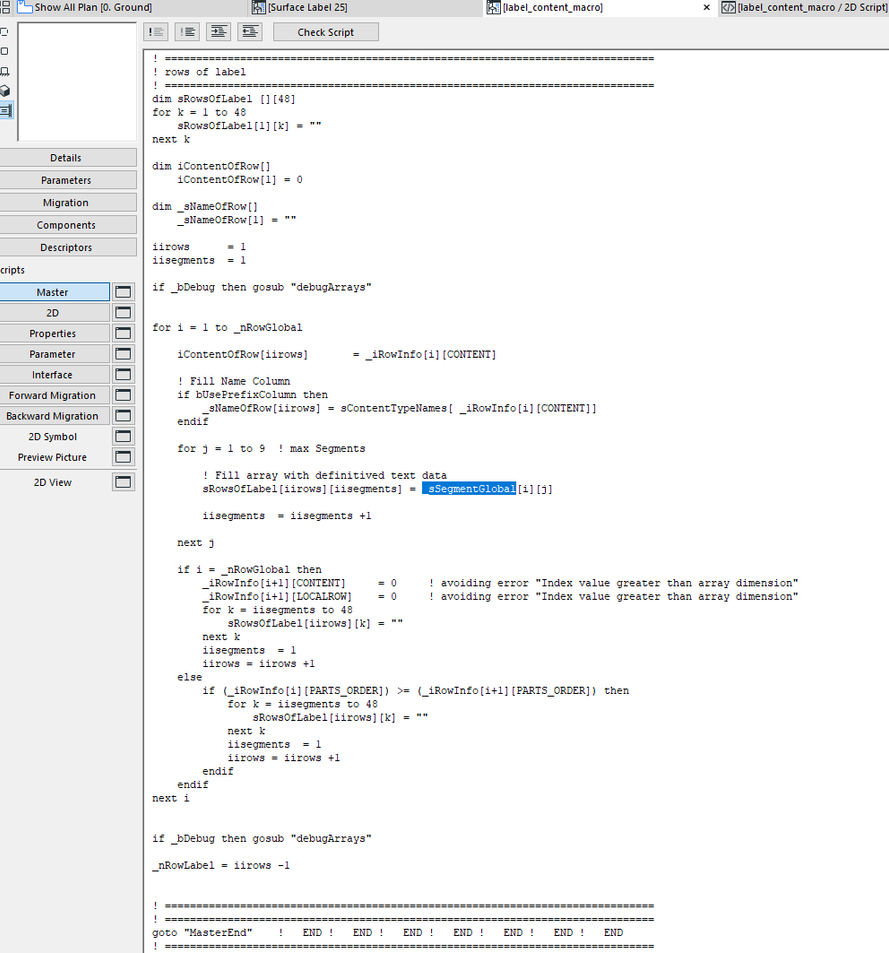Click the 'next i' line

coord(171,799)
